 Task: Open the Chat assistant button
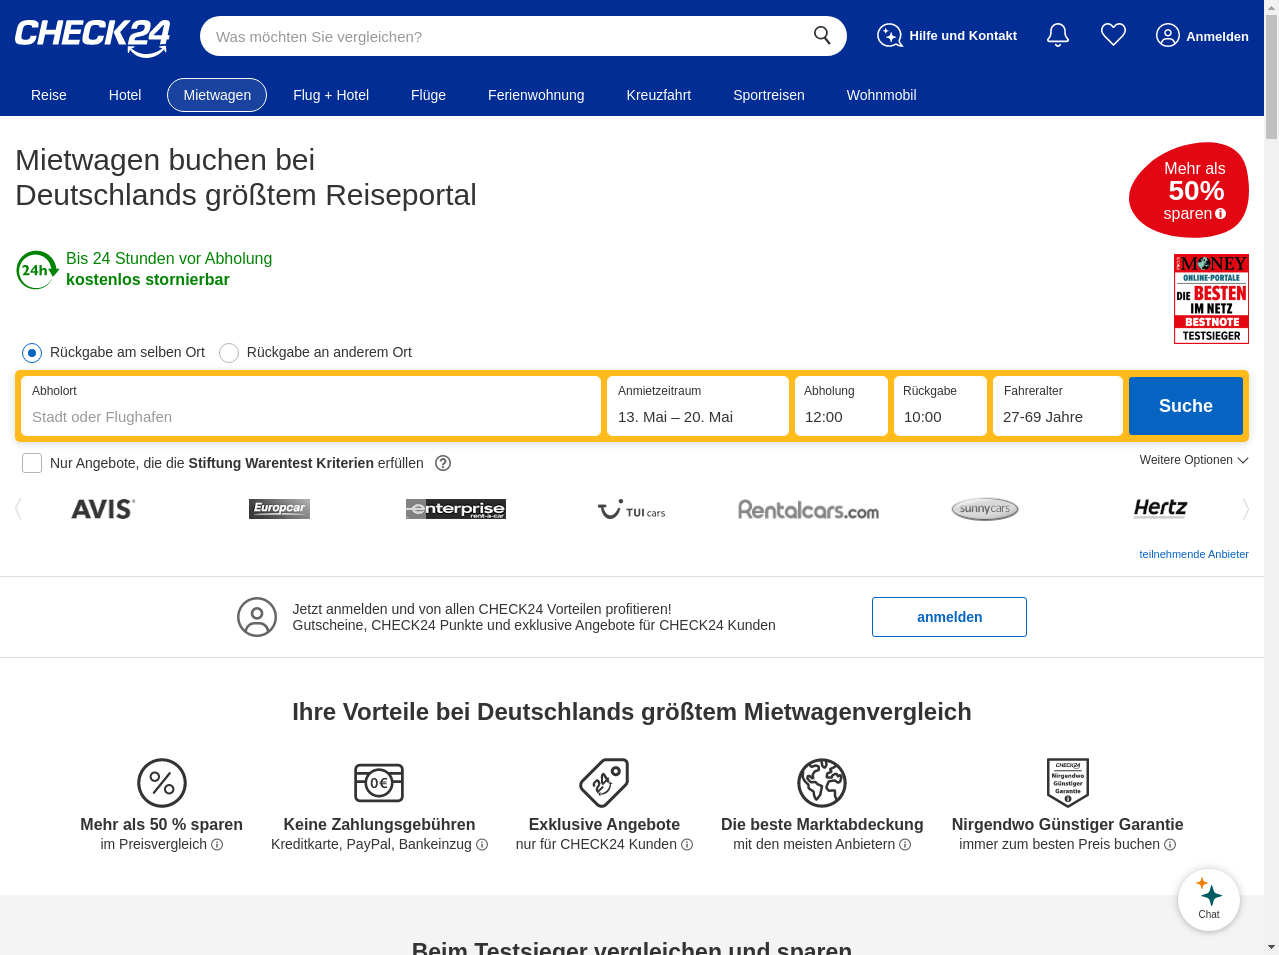pyautogui.click(x=1209, y=900)
